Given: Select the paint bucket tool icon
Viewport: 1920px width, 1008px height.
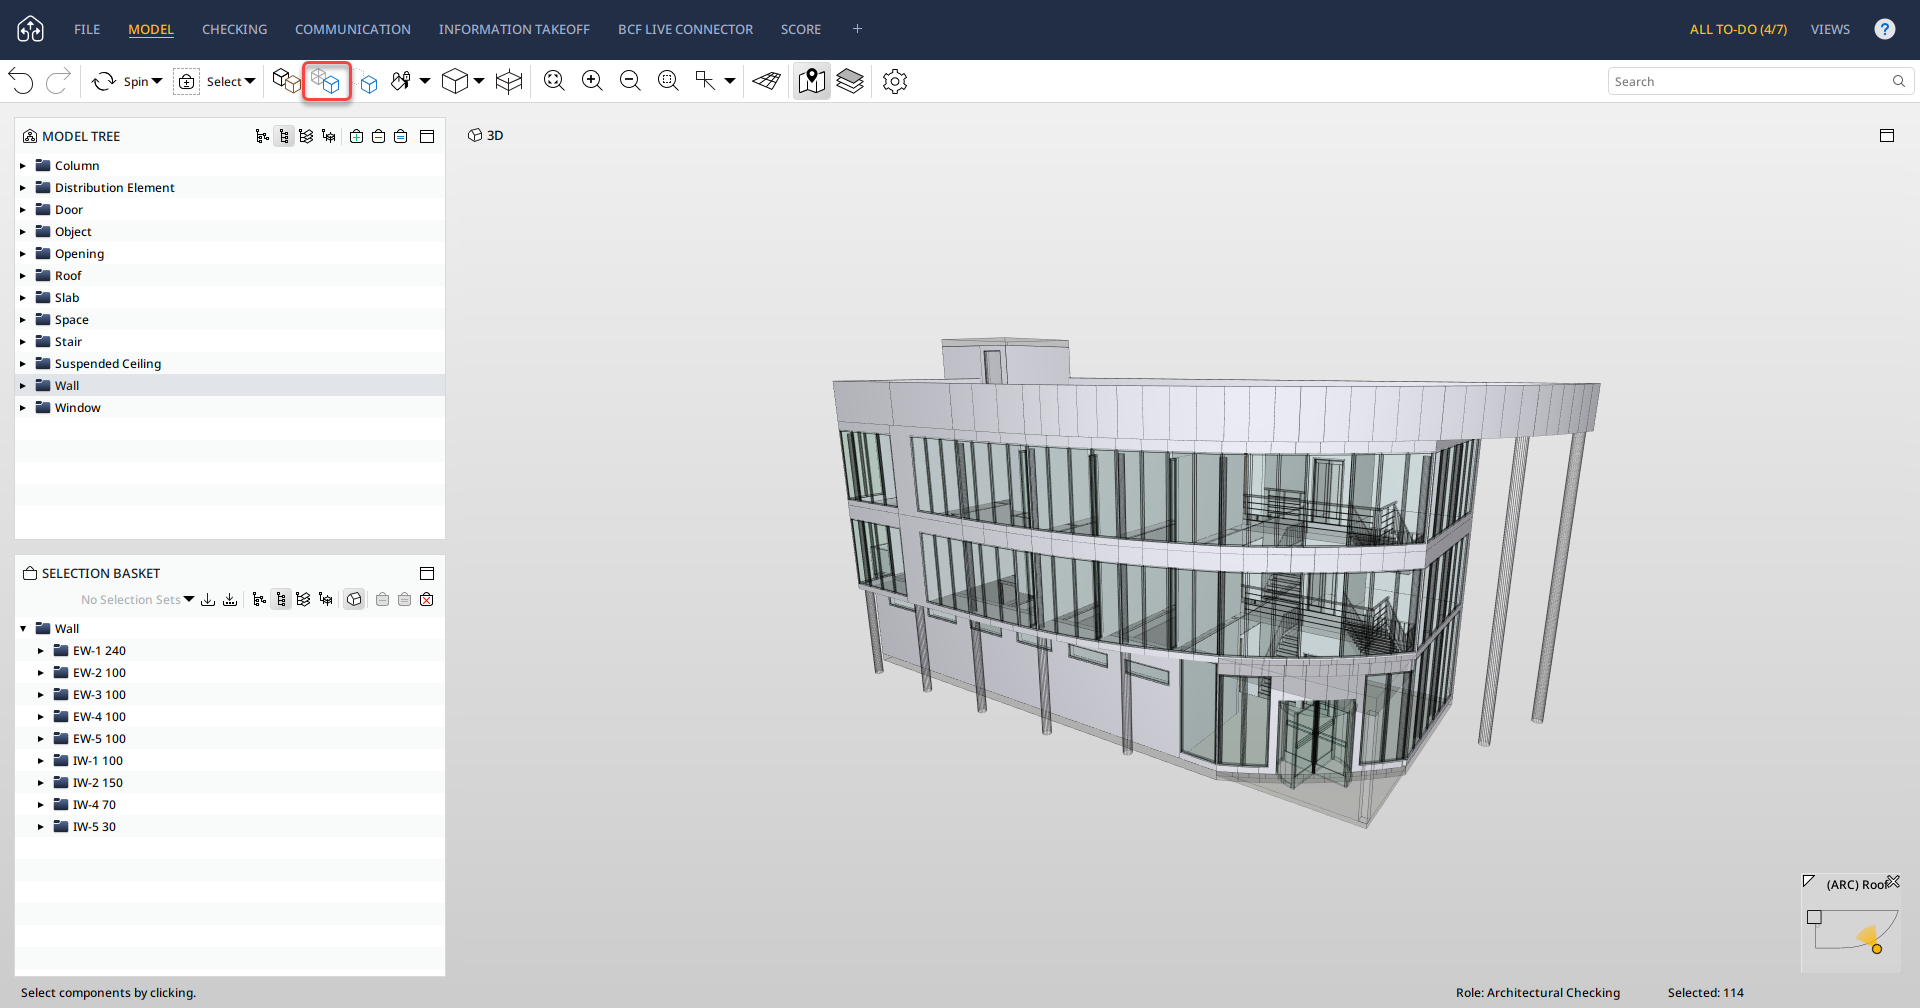Looking at the screenshot, I should coord(401,81).
